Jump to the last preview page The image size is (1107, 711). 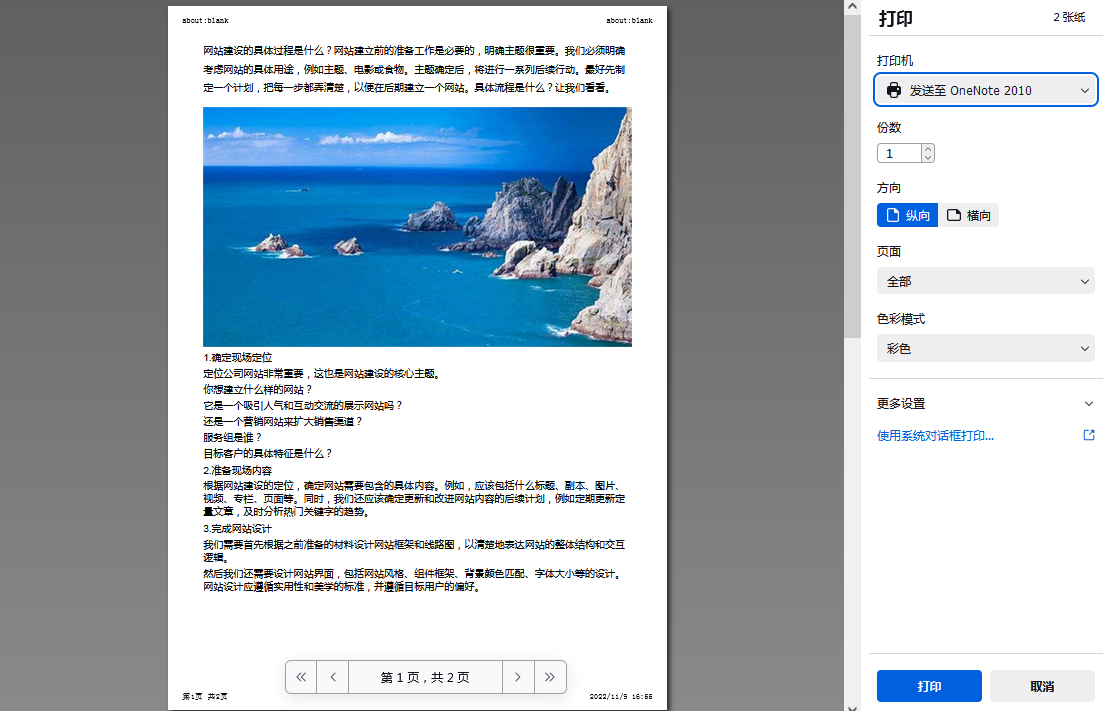point(550,677)
